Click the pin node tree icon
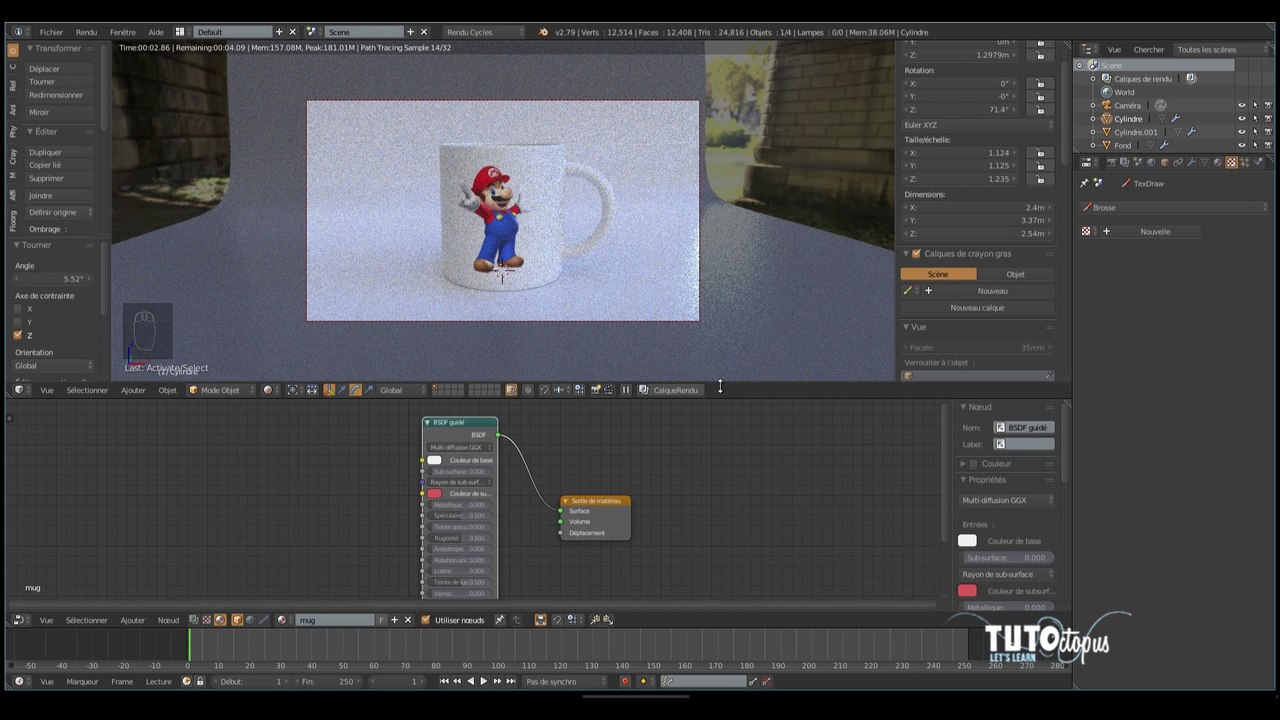The height and width of the screenshot is (720, 1280). [x=499, y=620]
